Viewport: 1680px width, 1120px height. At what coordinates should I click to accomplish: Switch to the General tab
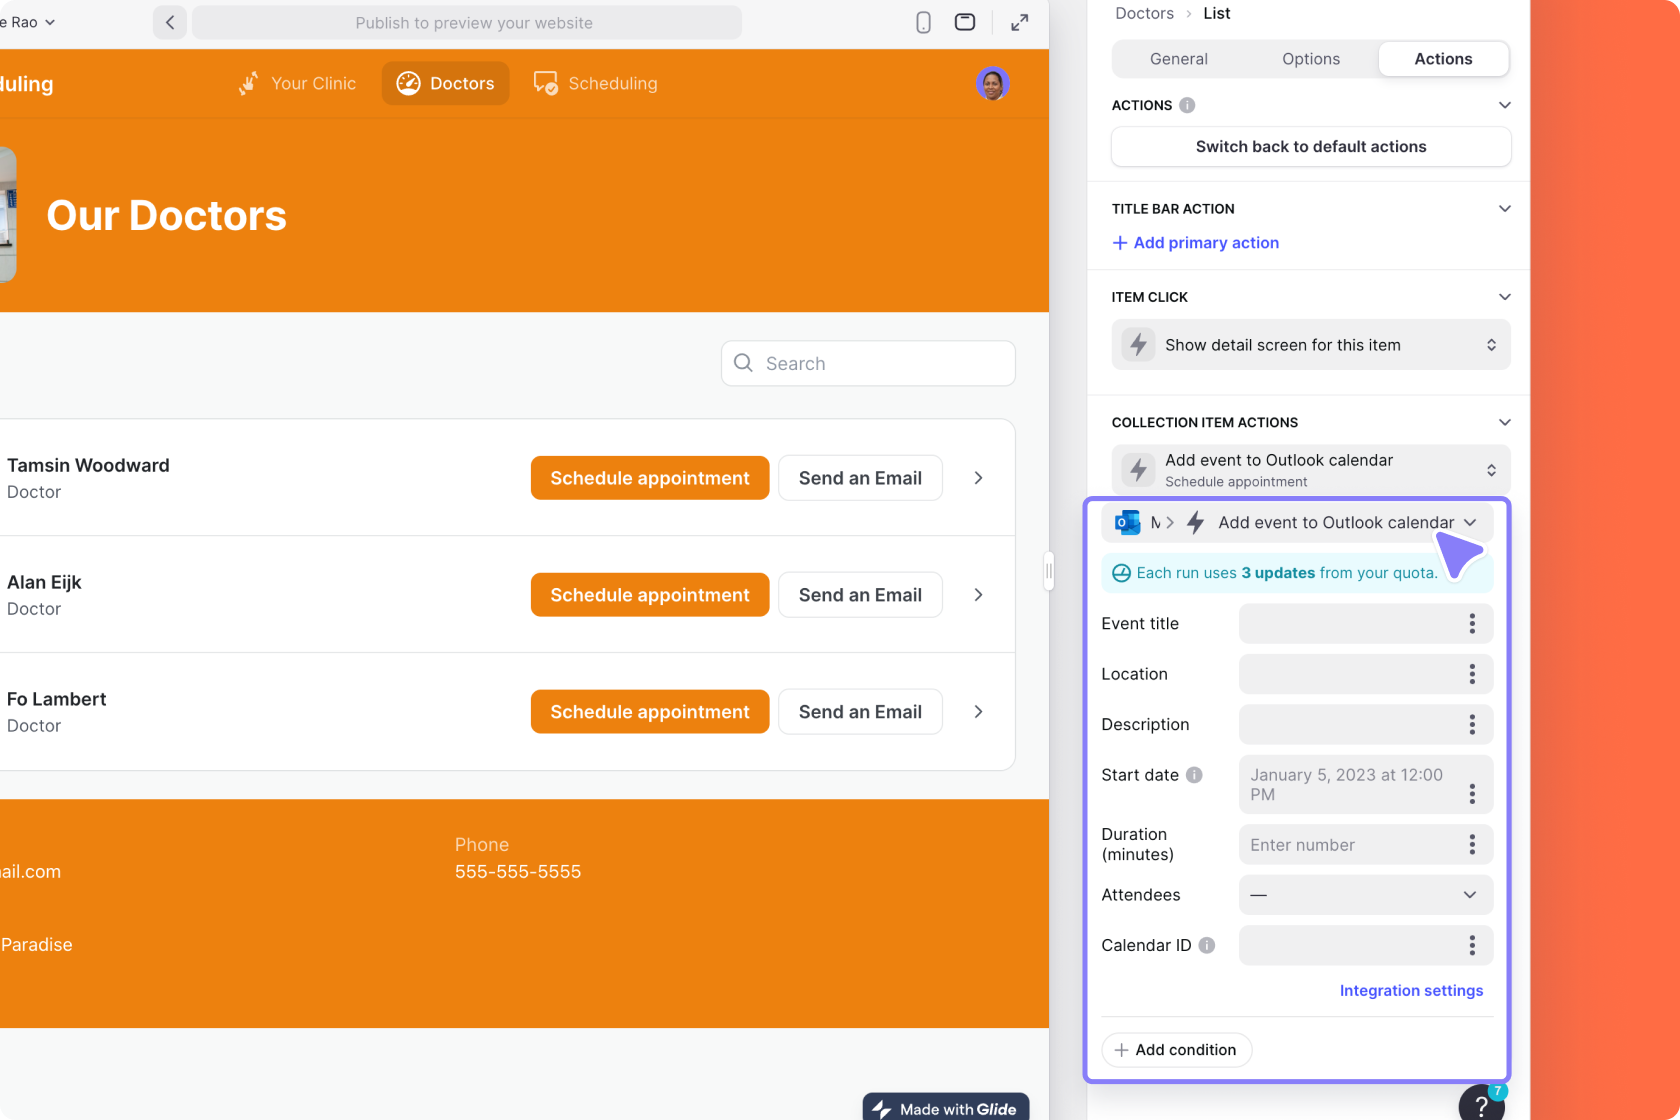1178,59
